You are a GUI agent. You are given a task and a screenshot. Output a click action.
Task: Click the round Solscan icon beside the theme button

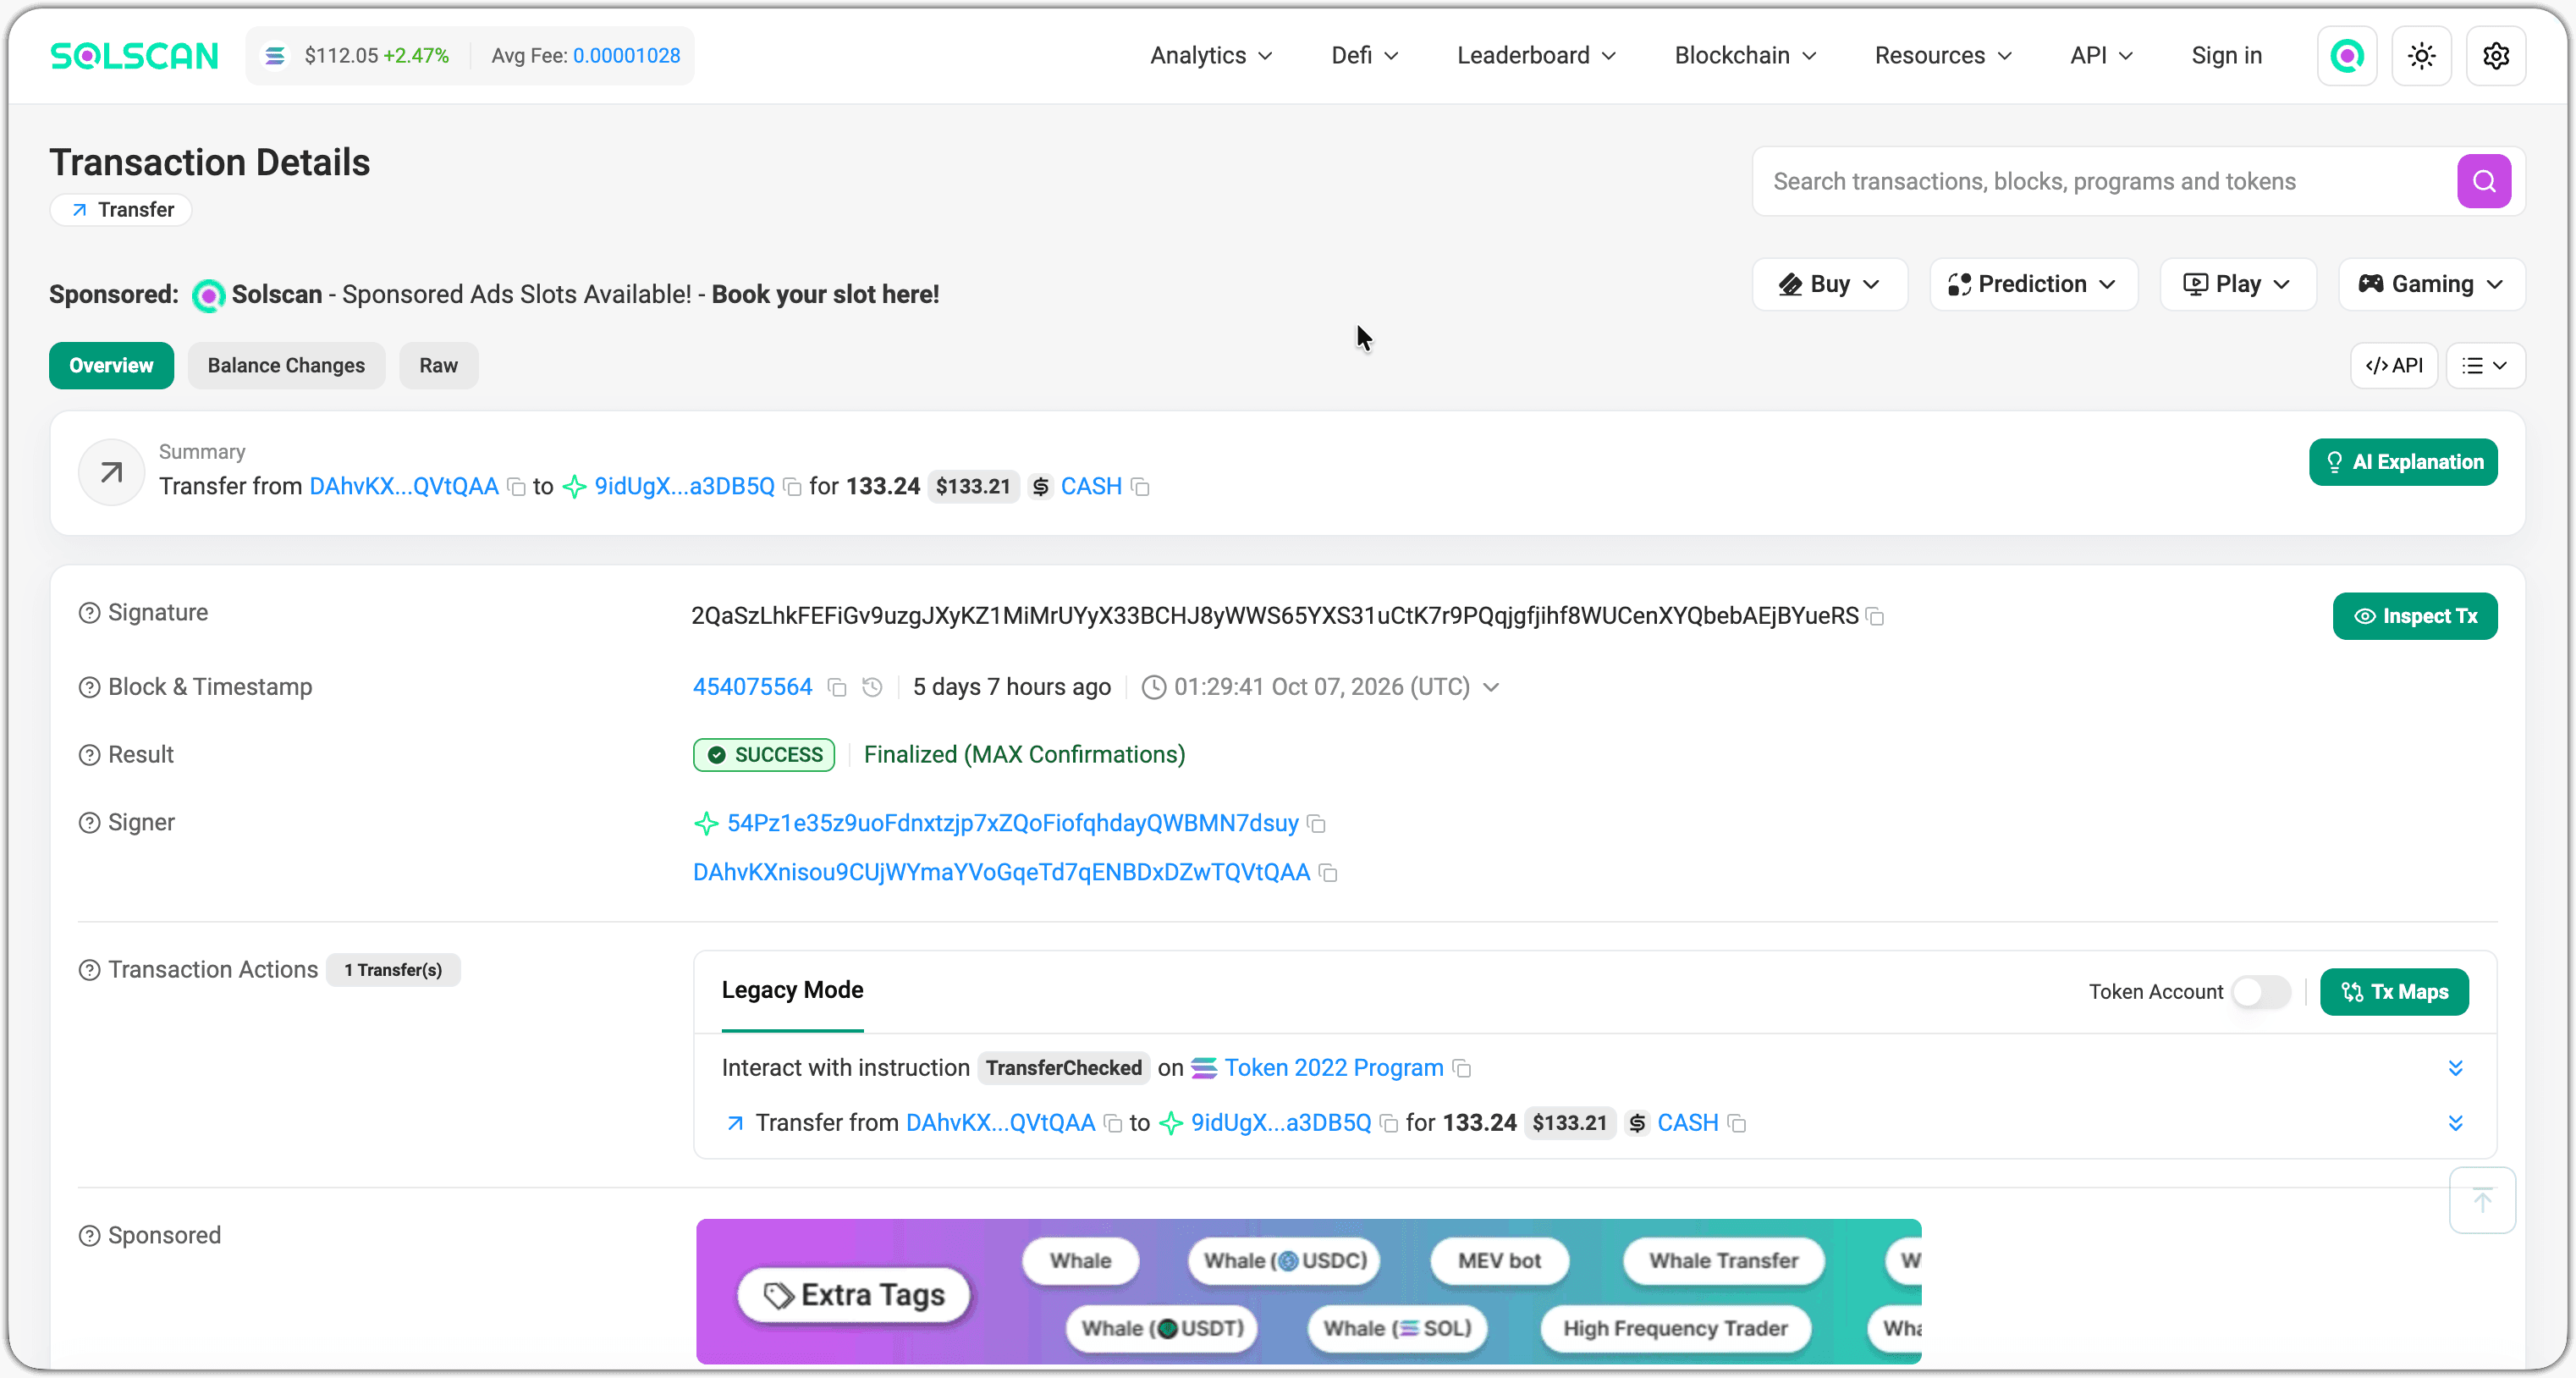pyautogui.click(x=2347, y=56)
